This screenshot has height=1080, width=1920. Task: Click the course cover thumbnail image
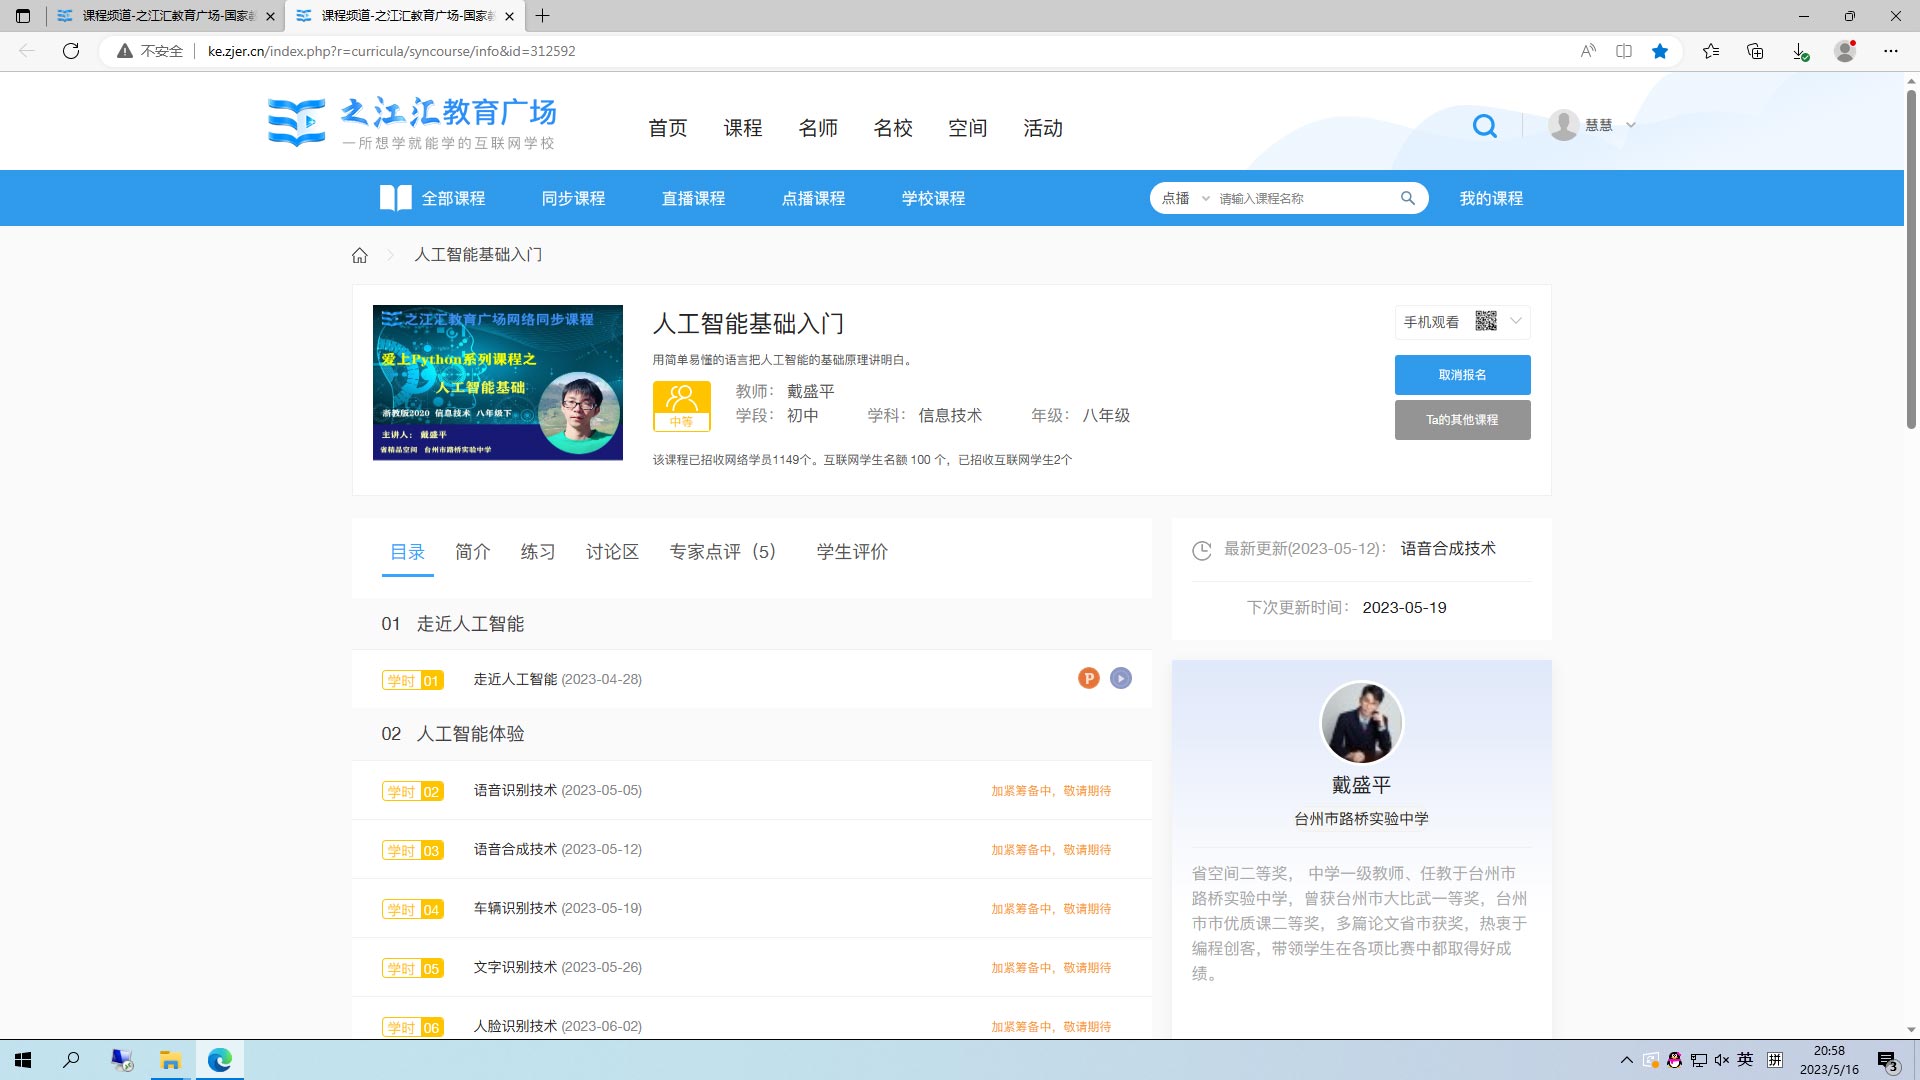coord(498,383)
